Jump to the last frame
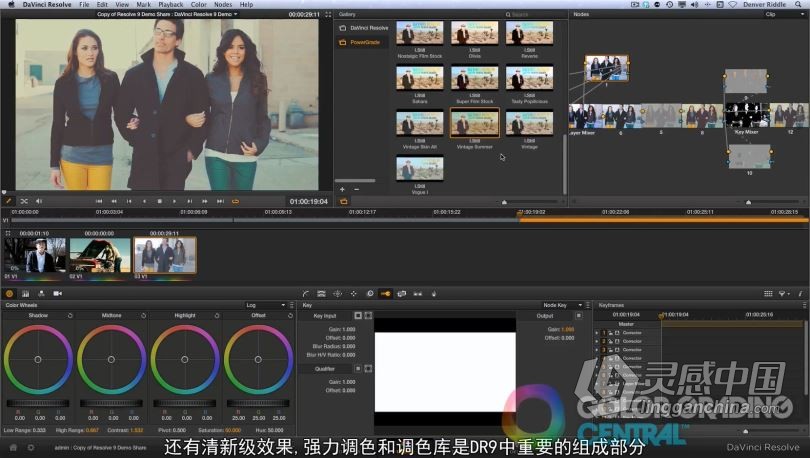This screenshot has height=458, width=810. point(221,201)
